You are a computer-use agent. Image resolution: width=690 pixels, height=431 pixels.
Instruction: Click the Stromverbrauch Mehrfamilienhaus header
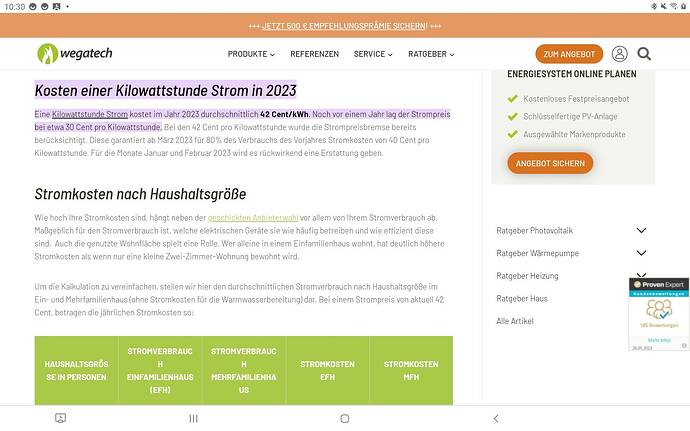[x=244, y=371]
